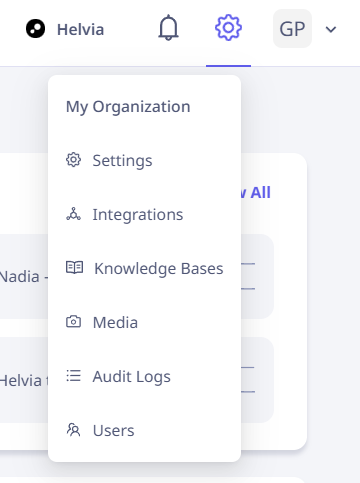The image size is (360, 483).
Task: Open Knowledge Bases menu item
Action: pyautogui.click(x=144, y=268)
